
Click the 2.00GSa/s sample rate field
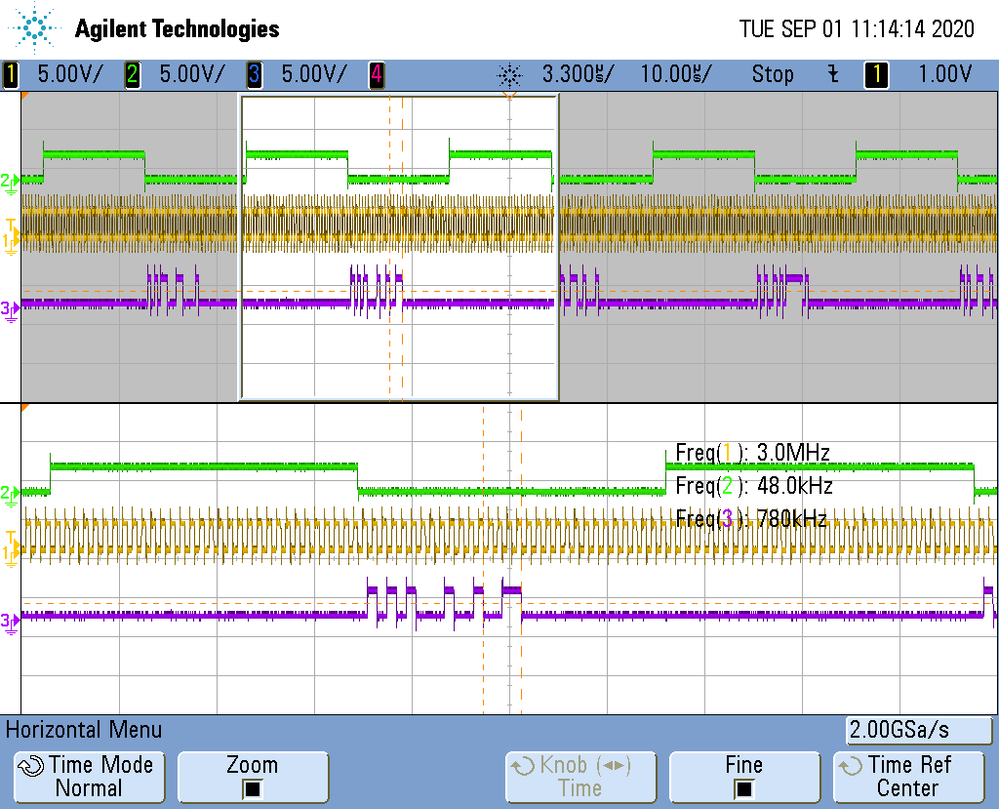coord(919,730)
